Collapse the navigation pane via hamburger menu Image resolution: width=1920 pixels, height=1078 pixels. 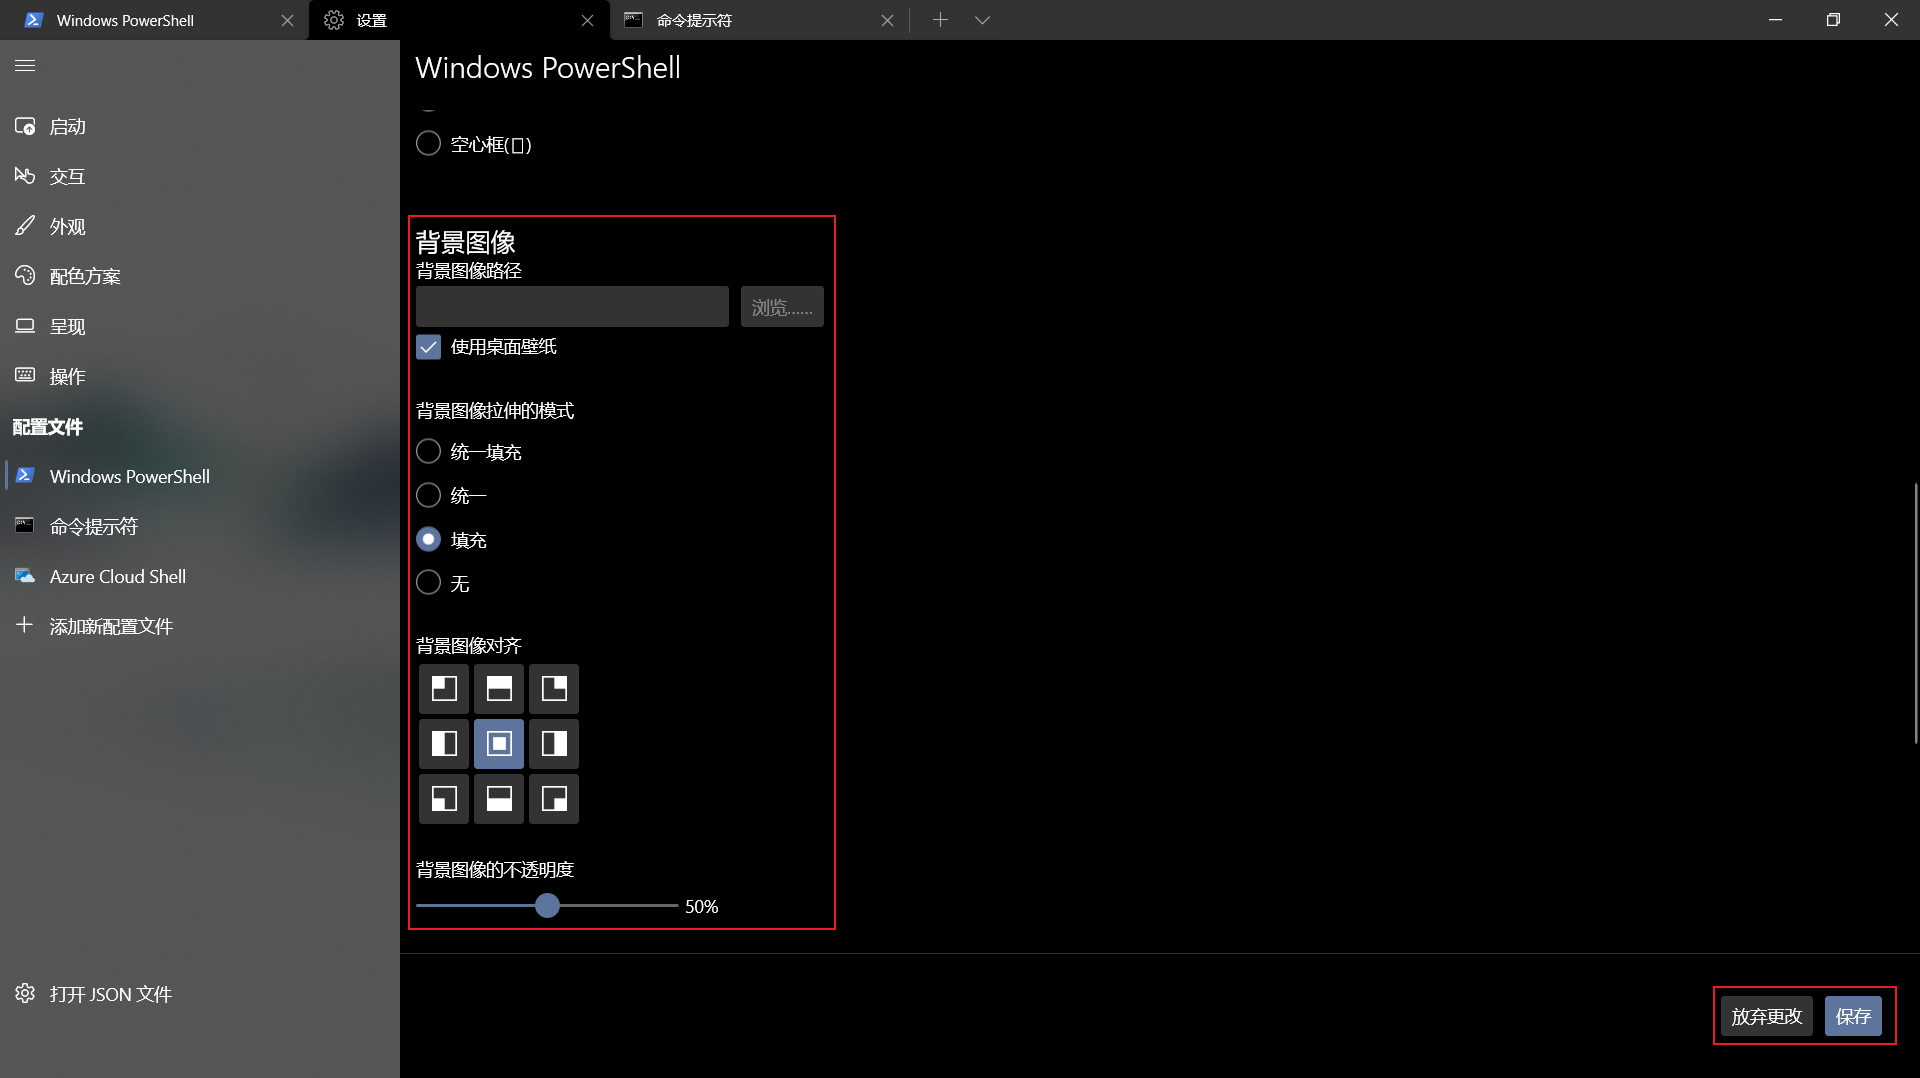click(x=24, y=65)
